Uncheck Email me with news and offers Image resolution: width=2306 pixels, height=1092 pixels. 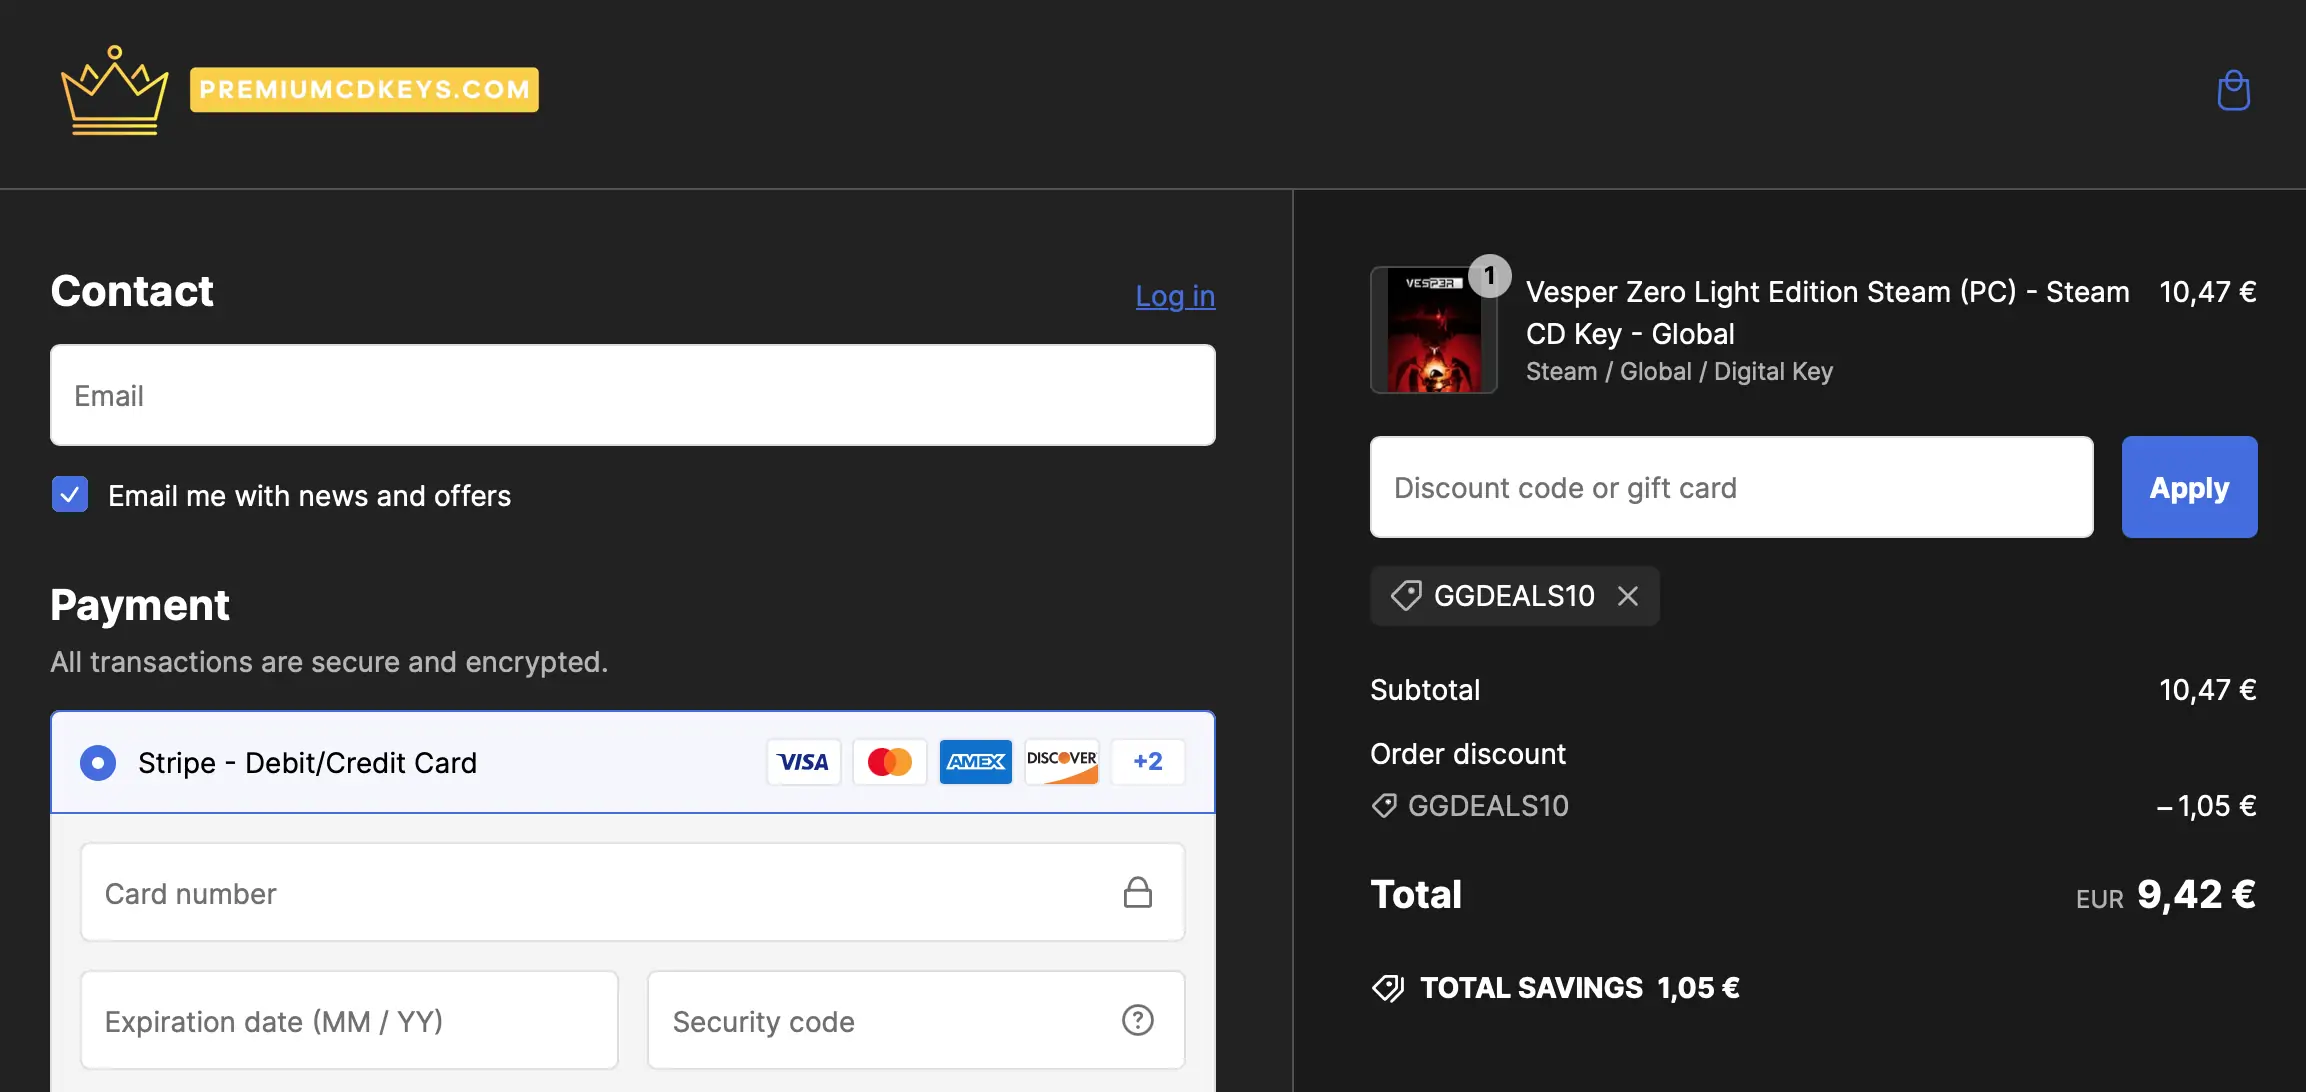pos(70,495)
